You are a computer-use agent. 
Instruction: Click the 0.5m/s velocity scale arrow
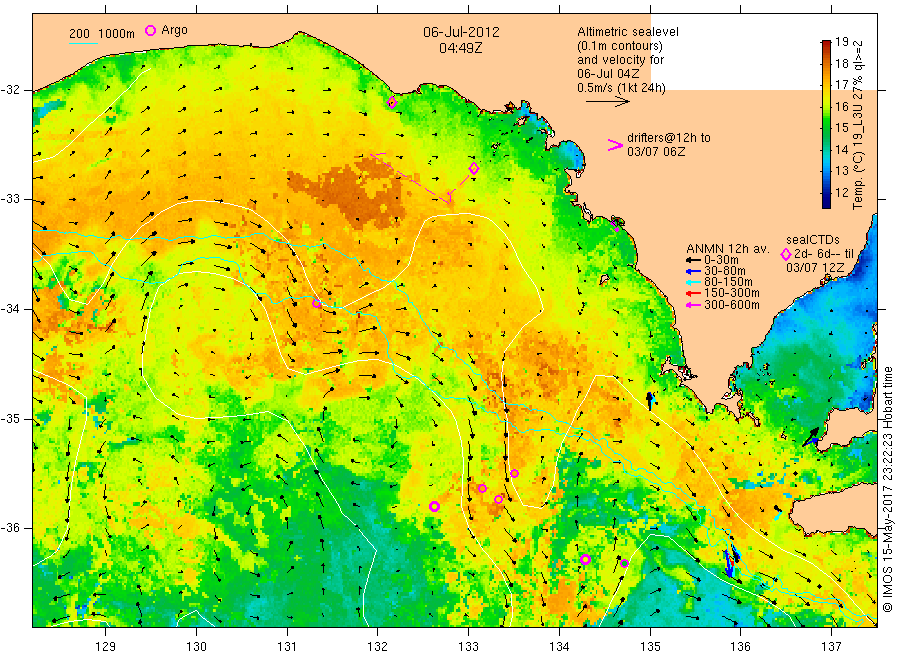tap(607, 102)
